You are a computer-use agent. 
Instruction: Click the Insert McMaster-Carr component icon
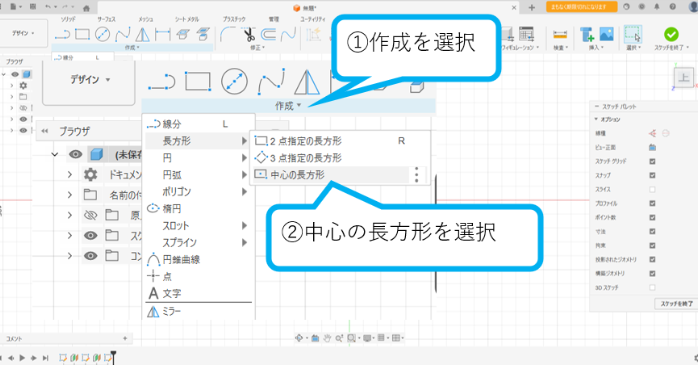pos(587,34)
